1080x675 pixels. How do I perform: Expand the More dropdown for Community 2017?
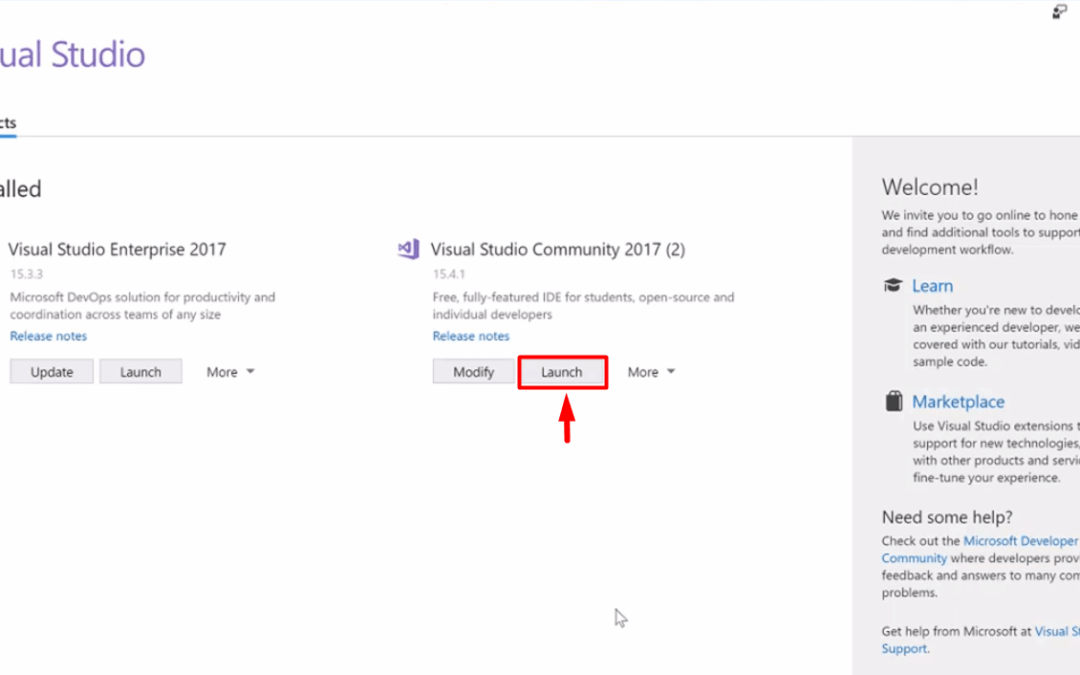(x=651, y=372)
